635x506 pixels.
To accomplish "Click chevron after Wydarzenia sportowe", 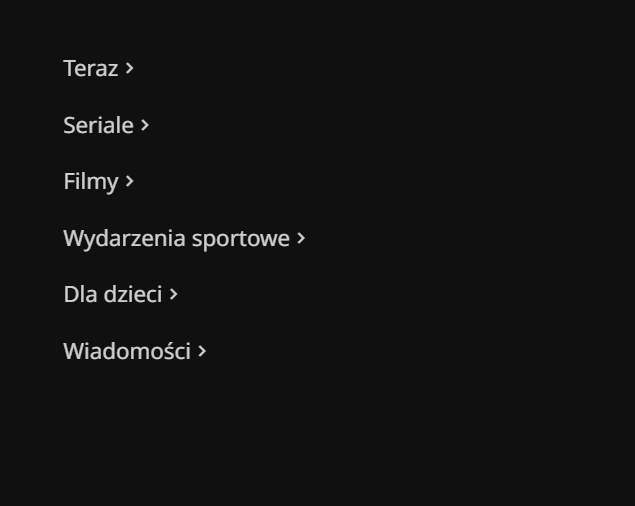I will pyautogui.click(x=301, y=238).
